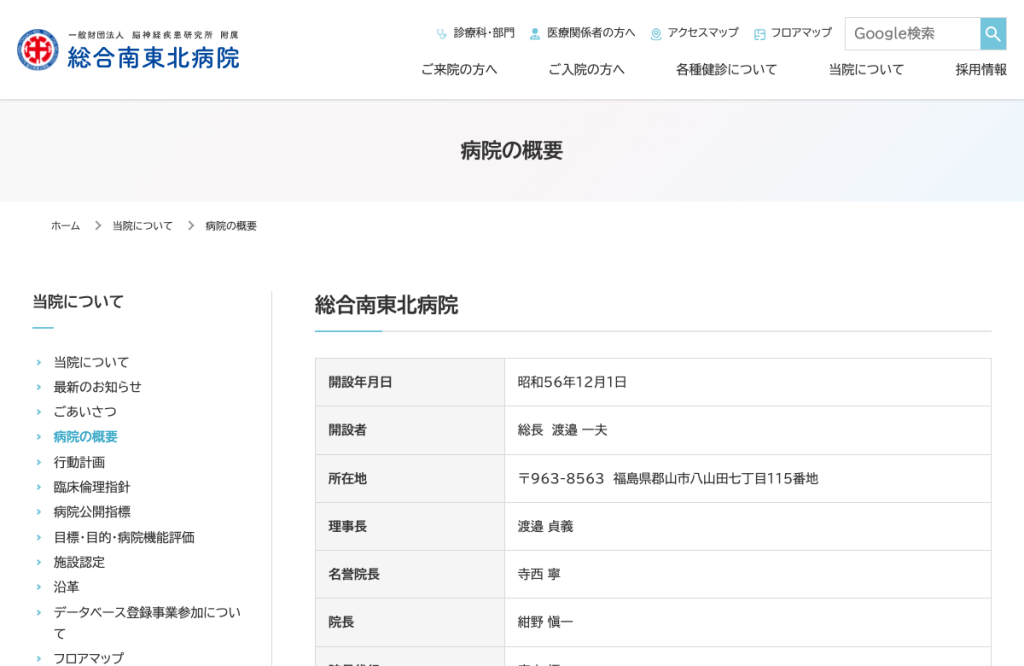This screenshot has width=1024, height=666.
Task: Click the section heading 総合南東北病院
Action: coord(387,305)
